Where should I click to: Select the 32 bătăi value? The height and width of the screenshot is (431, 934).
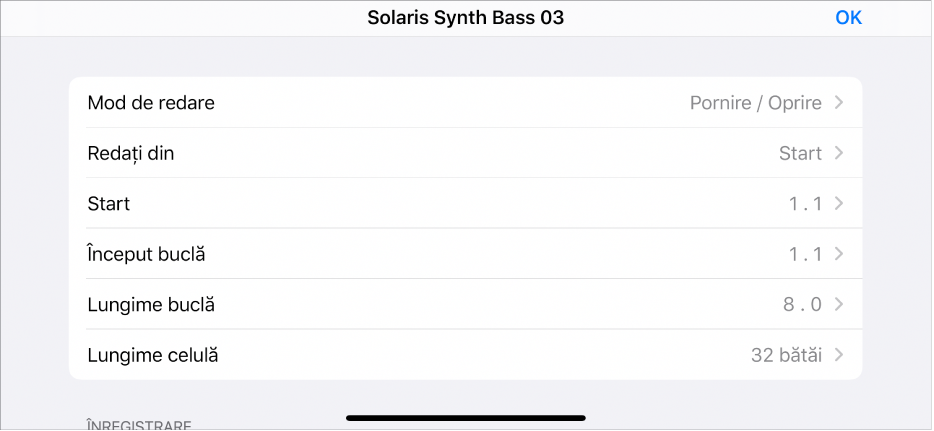click(x=786, y=355)
